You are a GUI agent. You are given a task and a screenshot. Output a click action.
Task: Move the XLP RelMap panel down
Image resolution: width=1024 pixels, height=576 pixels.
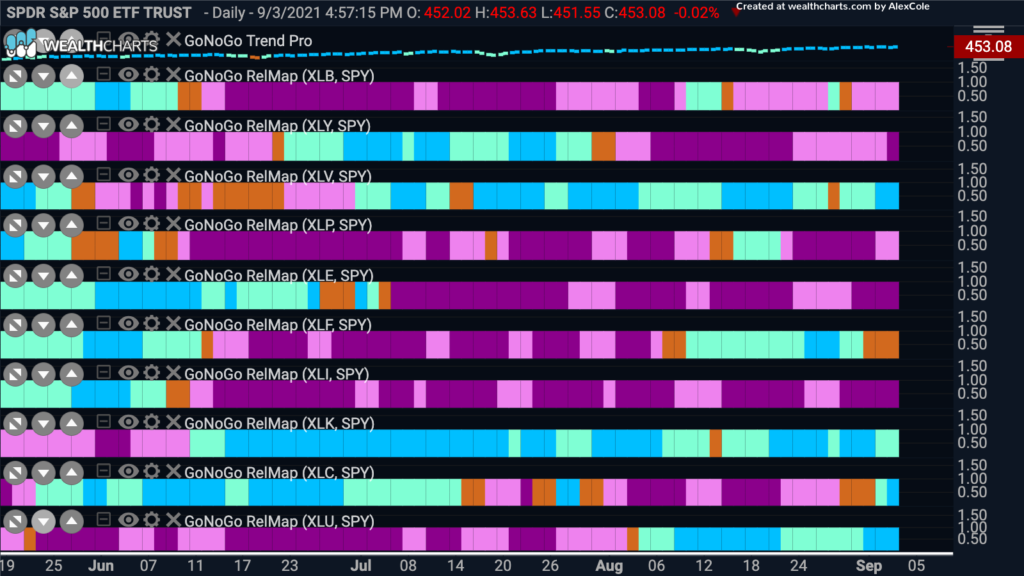point(43,225)
